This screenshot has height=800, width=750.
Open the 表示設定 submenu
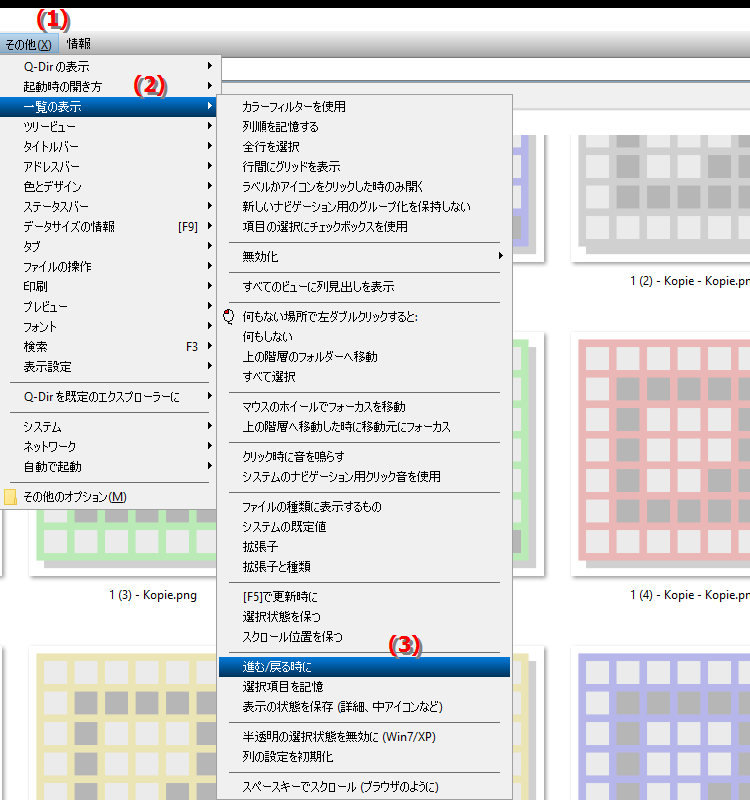109,366
